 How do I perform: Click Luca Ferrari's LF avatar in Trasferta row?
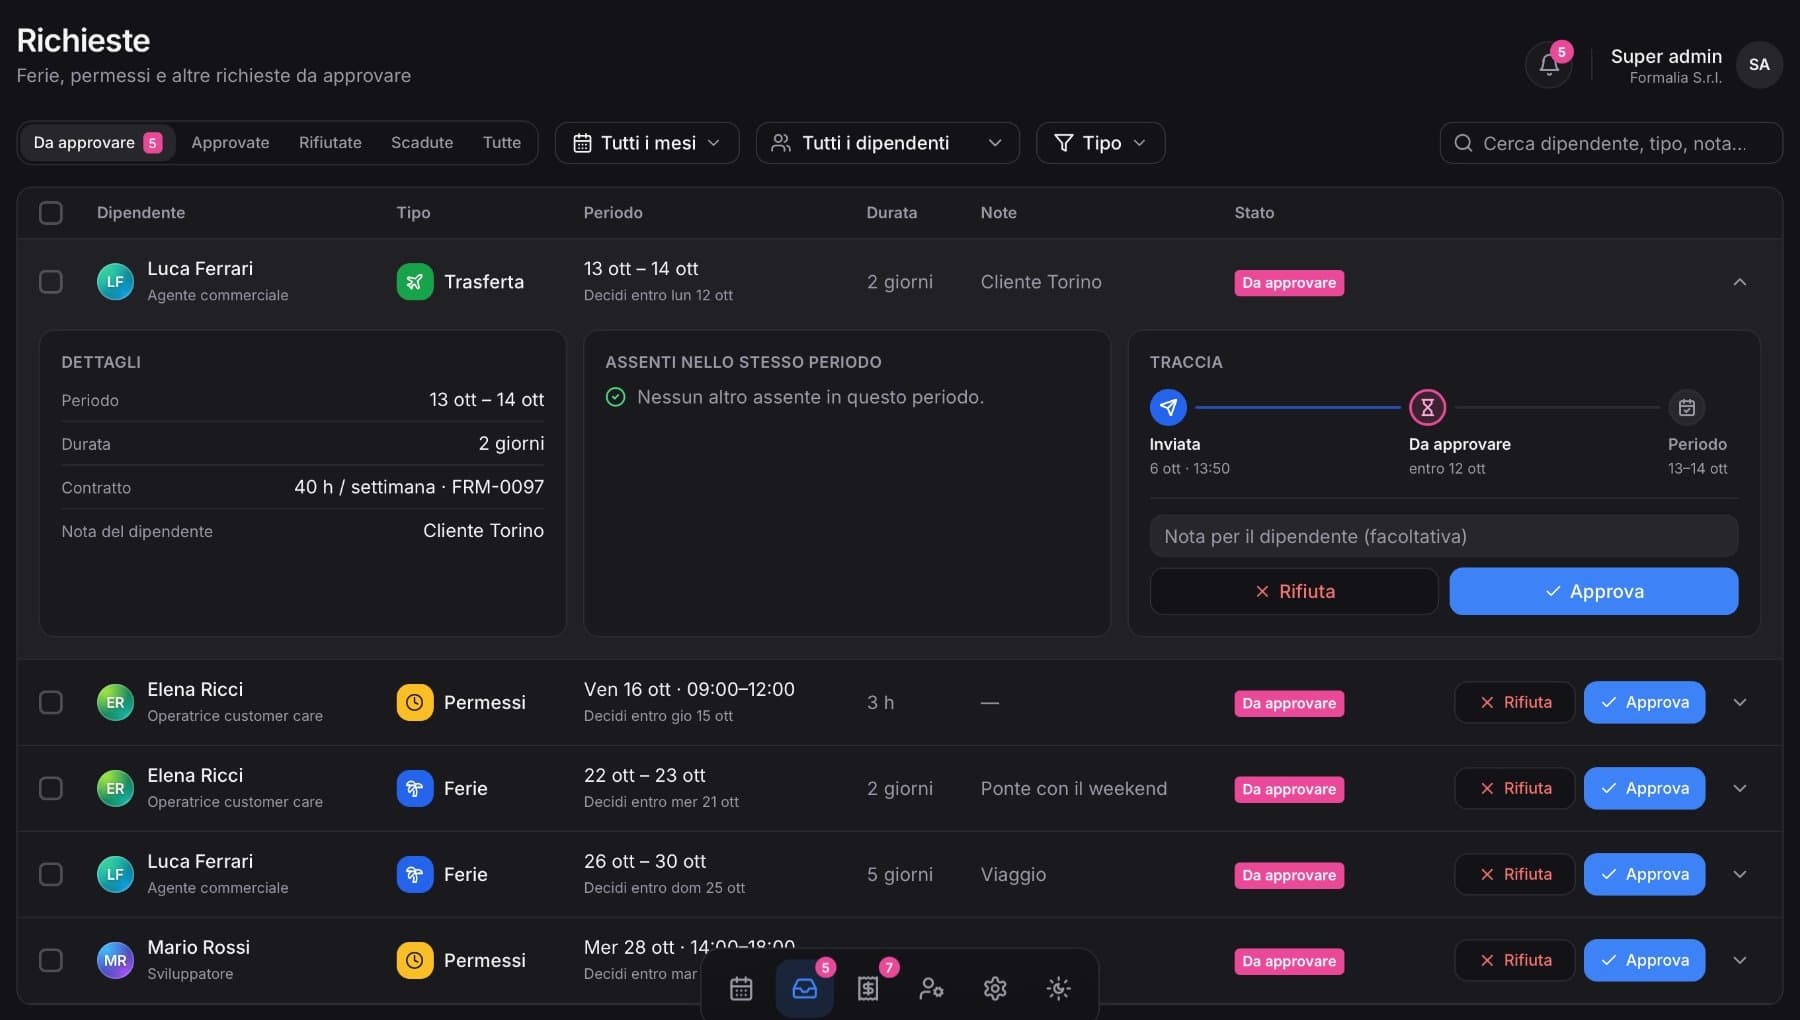coord(115,282)
